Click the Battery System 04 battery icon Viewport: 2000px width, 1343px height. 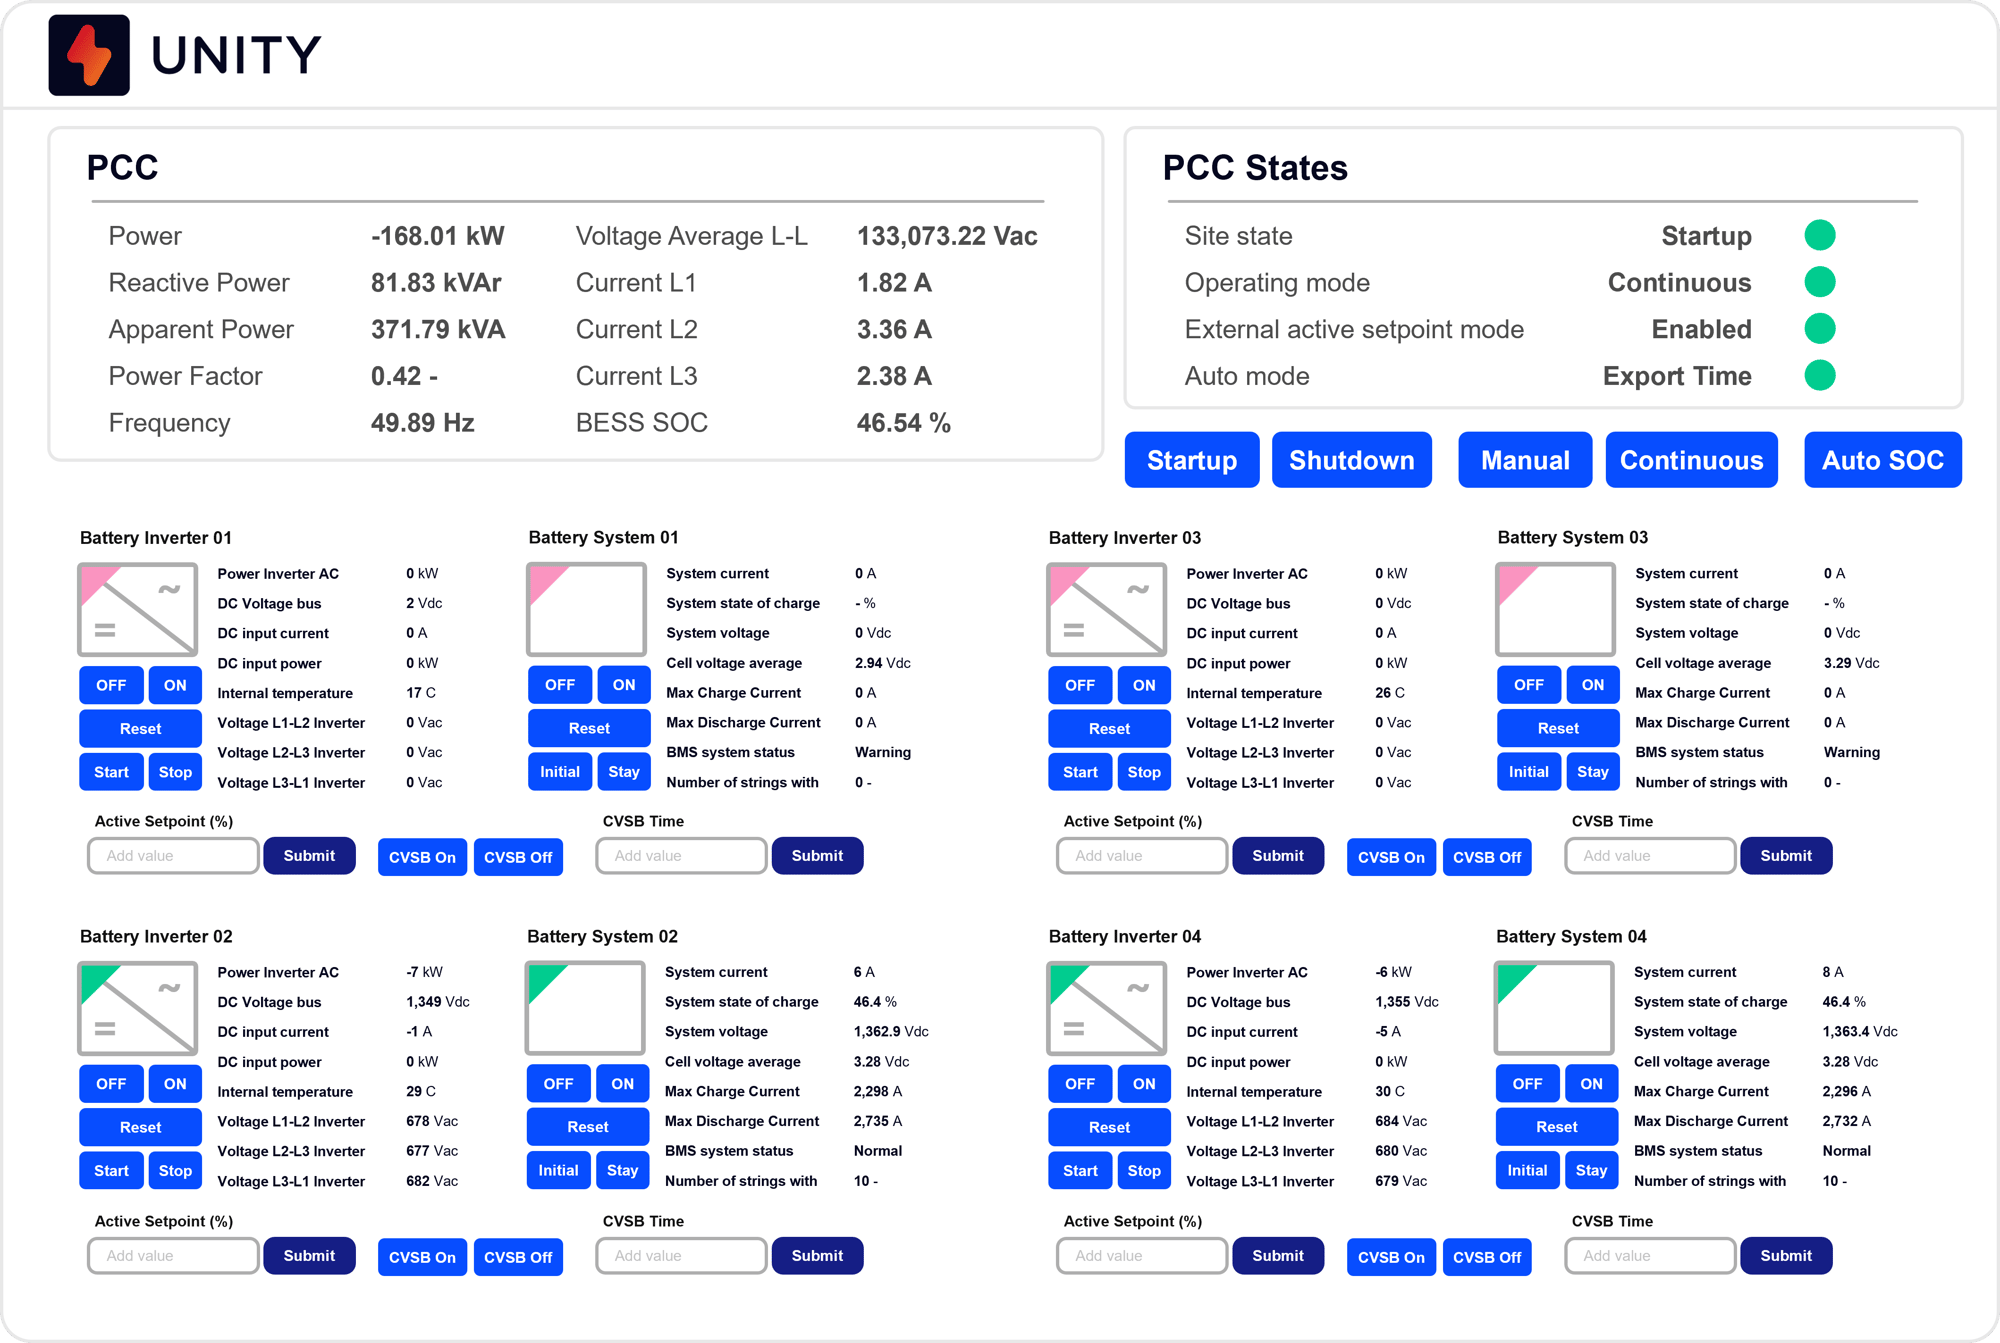click(x=1555, y=1008)
